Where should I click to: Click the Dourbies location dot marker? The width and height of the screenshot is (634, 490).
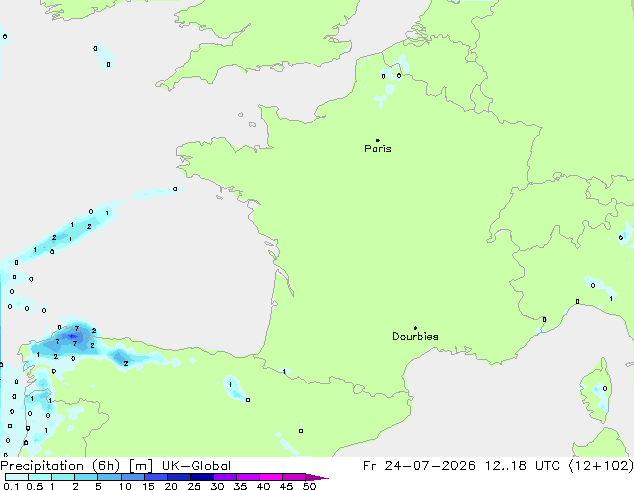(x=415, y=328)
